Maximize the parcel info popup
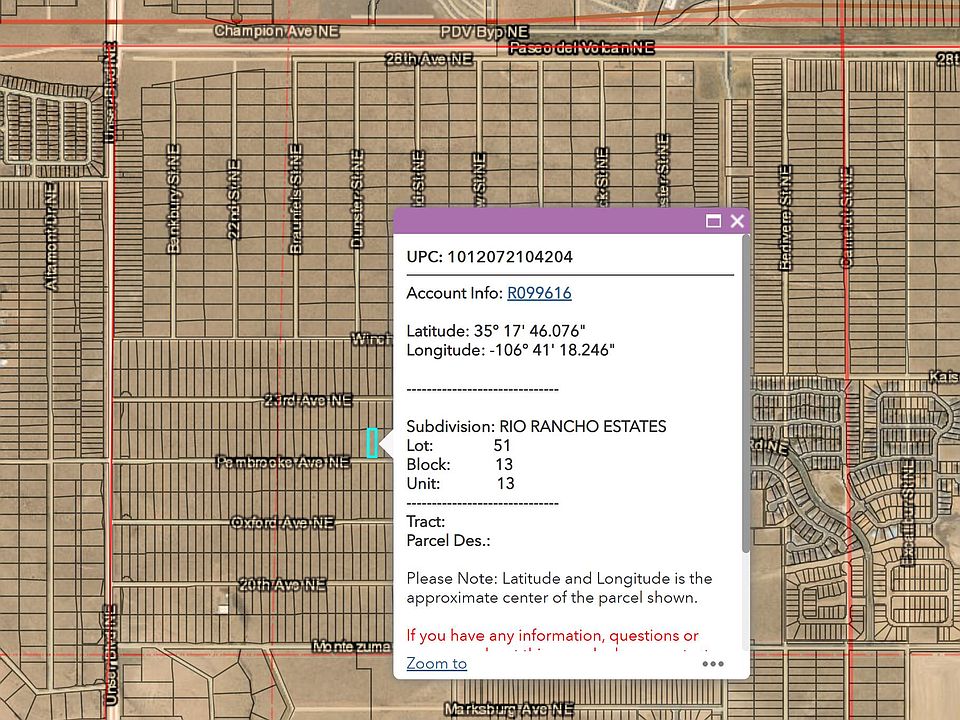The width and height of the screenshot is (960, 720). [713, 221]
